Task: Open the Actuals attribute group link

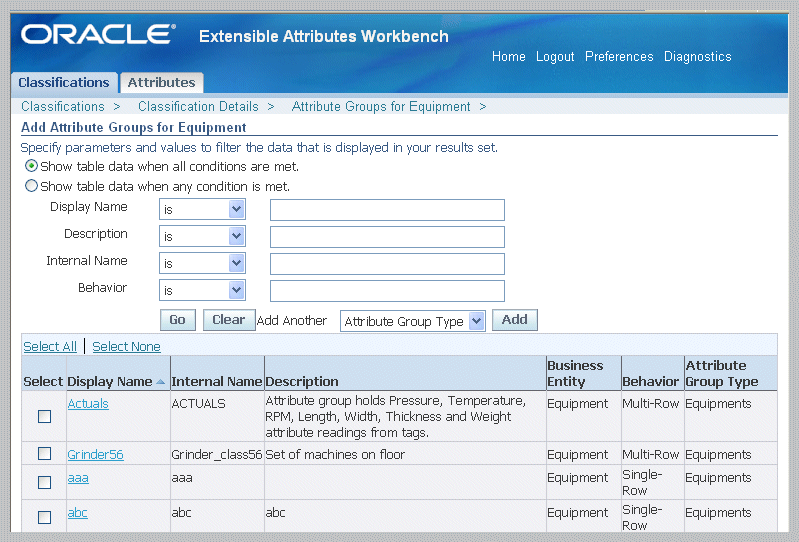Action: (x=88, y=403)
